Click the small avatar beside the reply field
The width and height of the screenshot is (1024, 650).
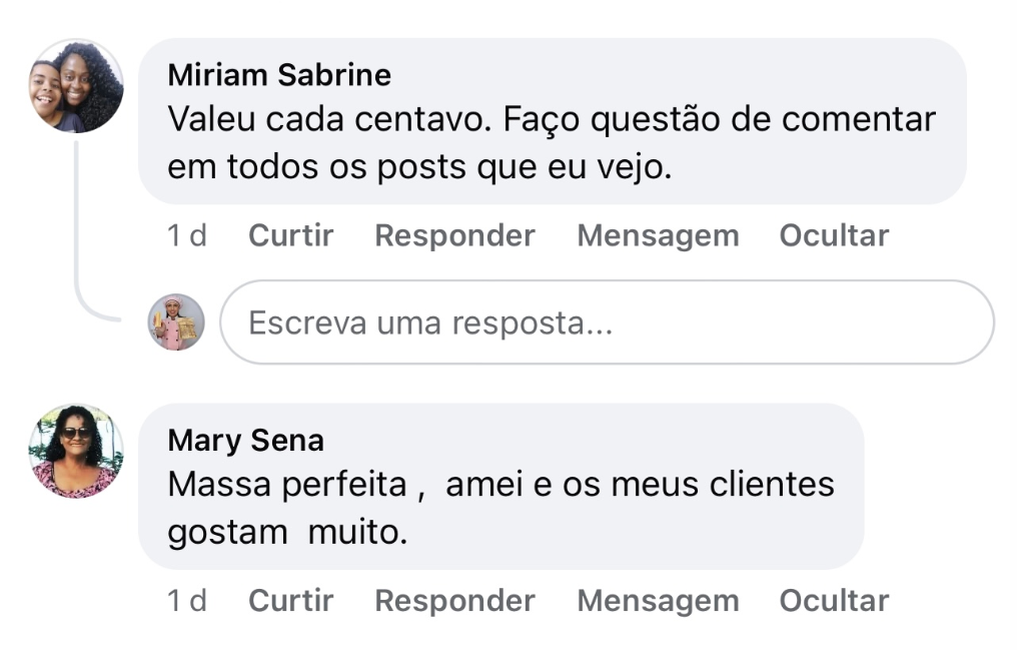pyautogui.click(x=177, y=322)
